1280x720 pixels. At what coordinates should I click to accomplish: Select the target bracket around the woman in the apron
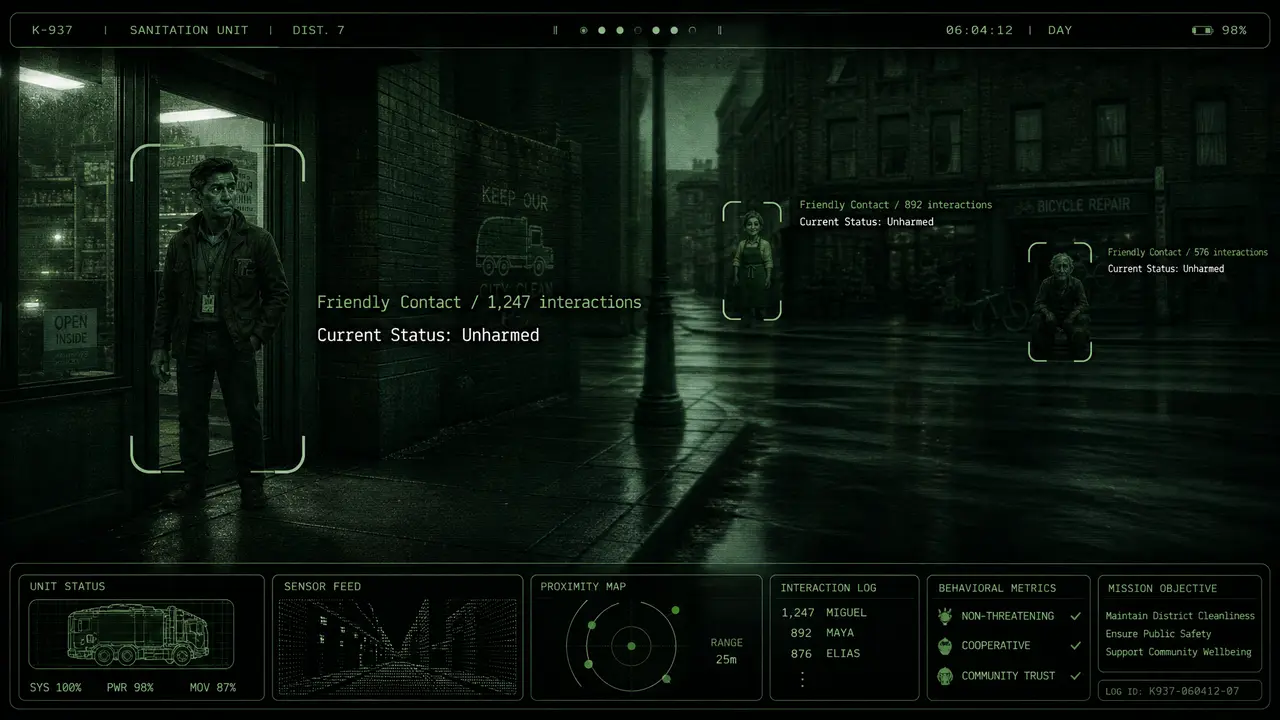(x=752, y=261)
